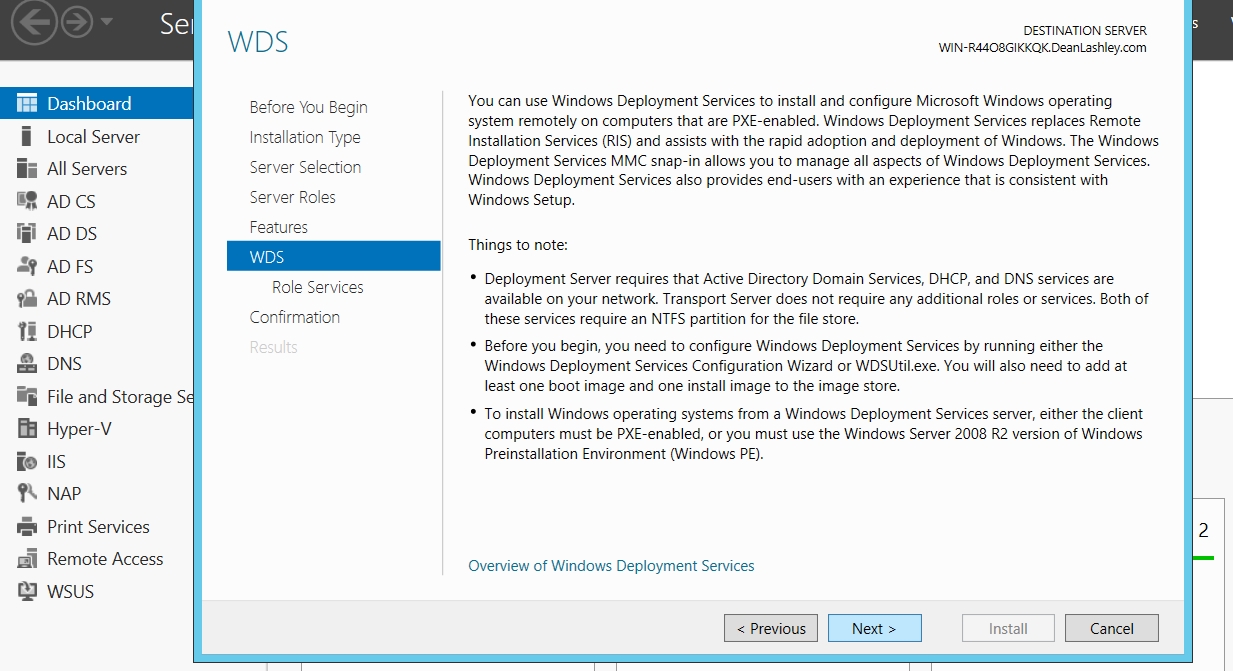Image resolution: width=1233 pixels, height=671 pixels.
Task: Click the Dashboard icon in sidebar
Action: [x=27, y=104]
